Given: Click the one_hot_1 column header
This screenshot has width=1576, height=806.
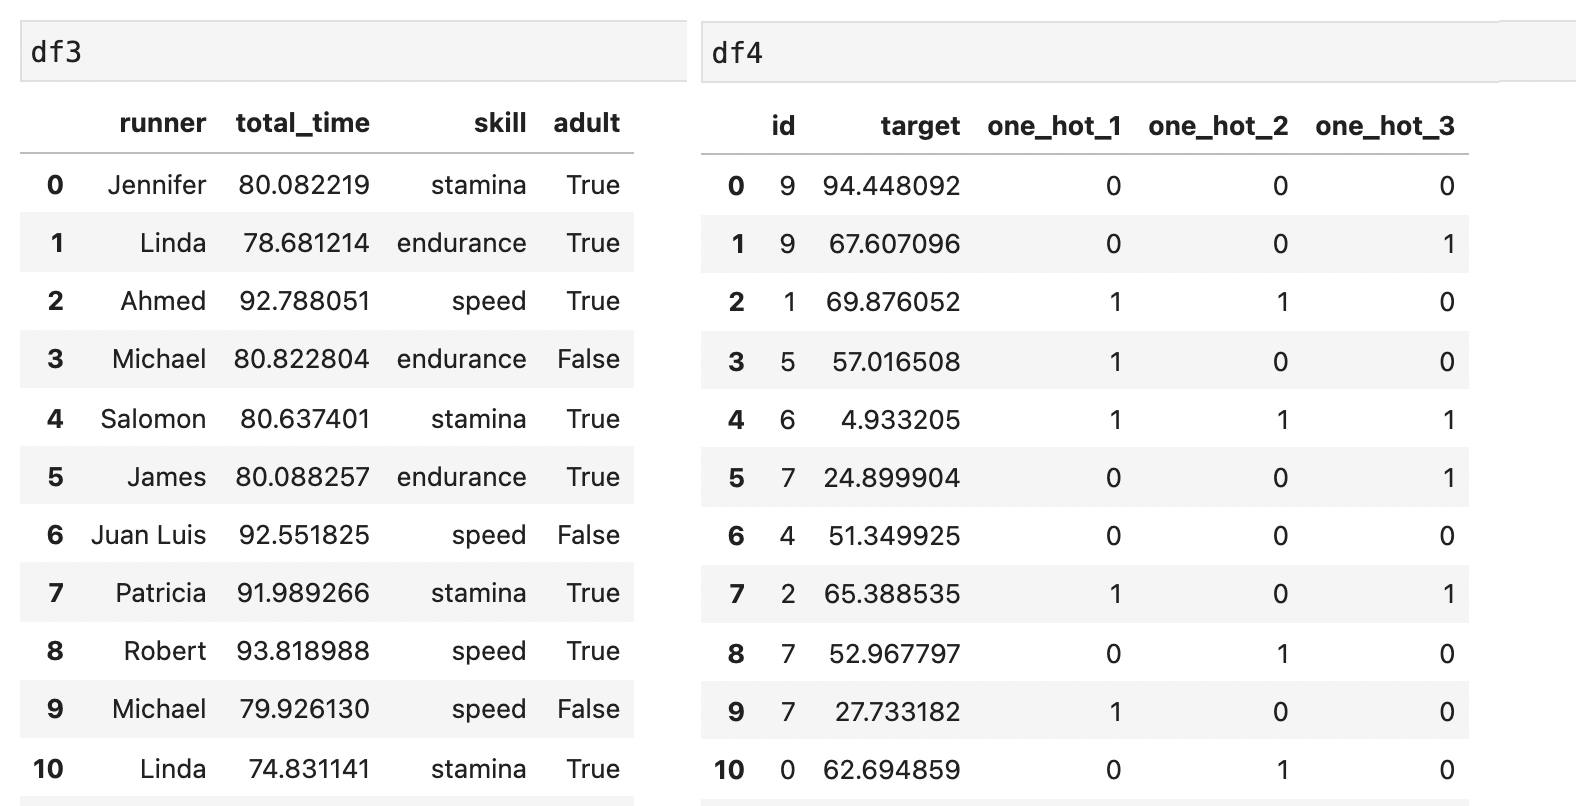Looking at the screenshot, I should pyautogui.click(x=1054, y=126).
